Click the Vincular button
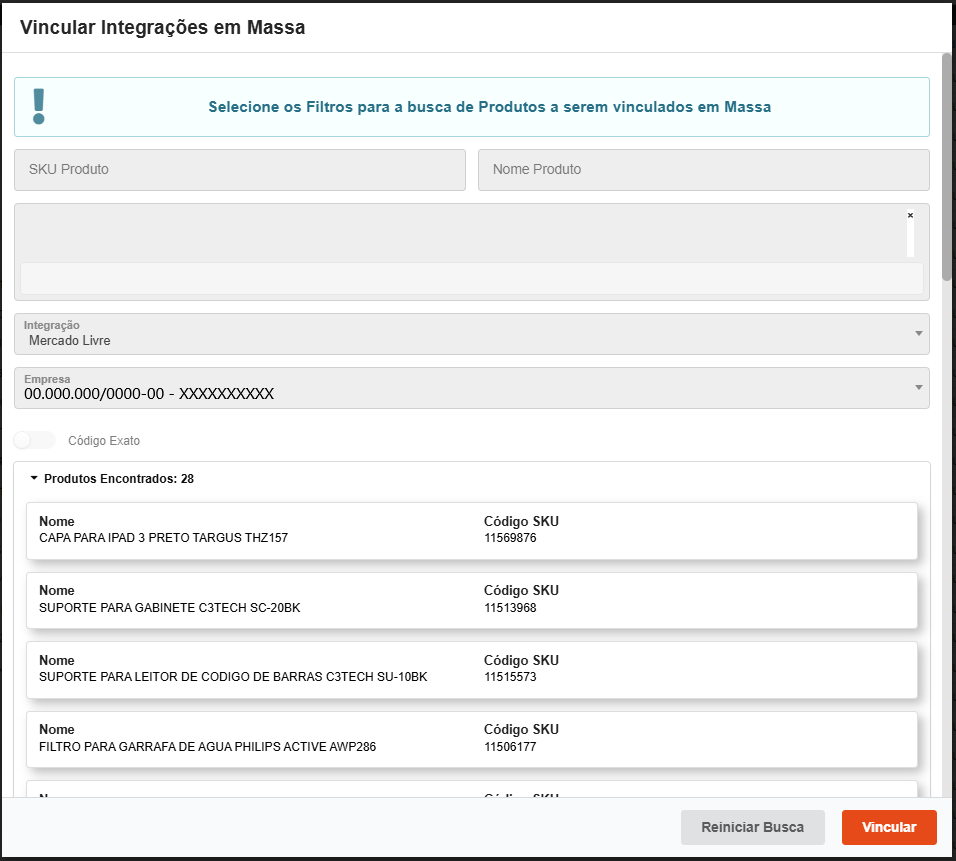This screenshot has height=861, width=956. coord(889,827)
